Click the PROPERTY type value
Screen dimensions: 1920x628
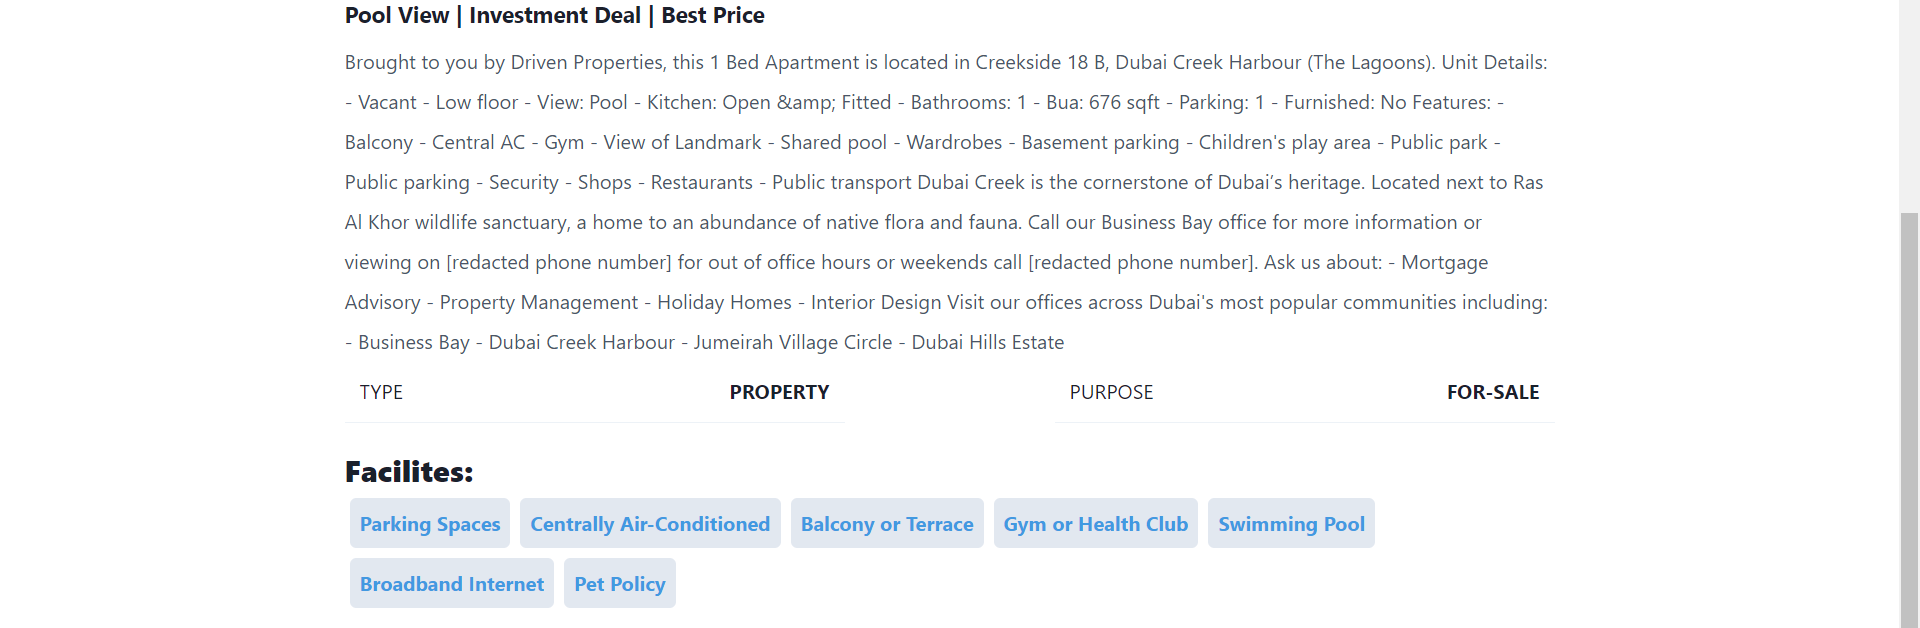[x=779, y=392]
